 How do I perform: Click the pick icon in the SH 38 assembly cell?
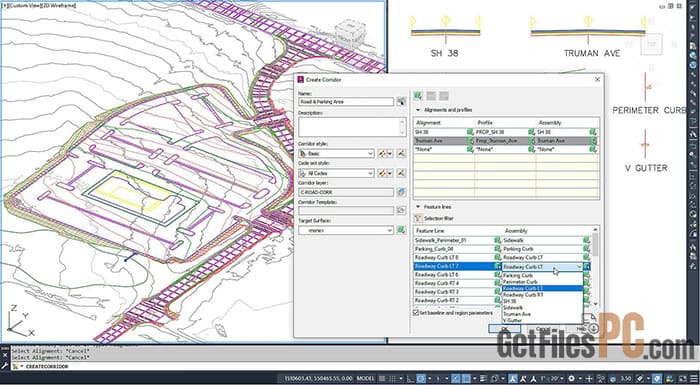tap(593, 132)
